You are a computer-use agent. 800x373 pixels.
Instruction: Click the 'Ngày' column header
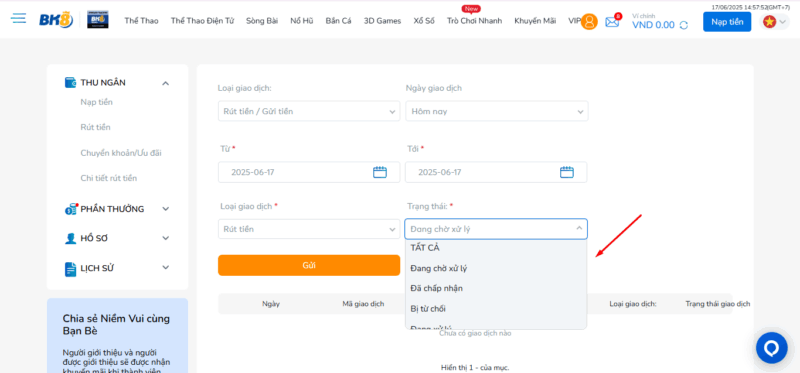[x=271, y=304]
